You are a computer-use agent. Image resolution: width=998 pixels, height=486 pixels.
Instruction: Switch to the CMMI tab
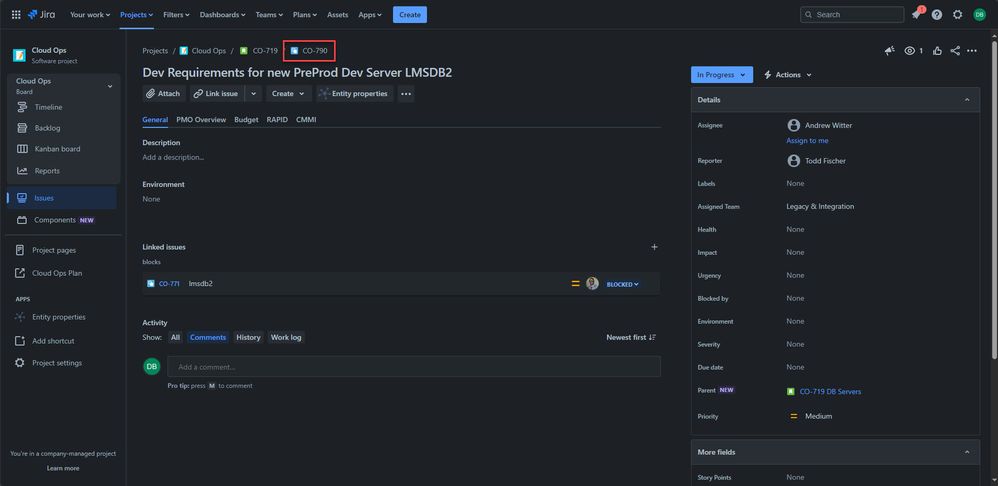click(306, 120)
